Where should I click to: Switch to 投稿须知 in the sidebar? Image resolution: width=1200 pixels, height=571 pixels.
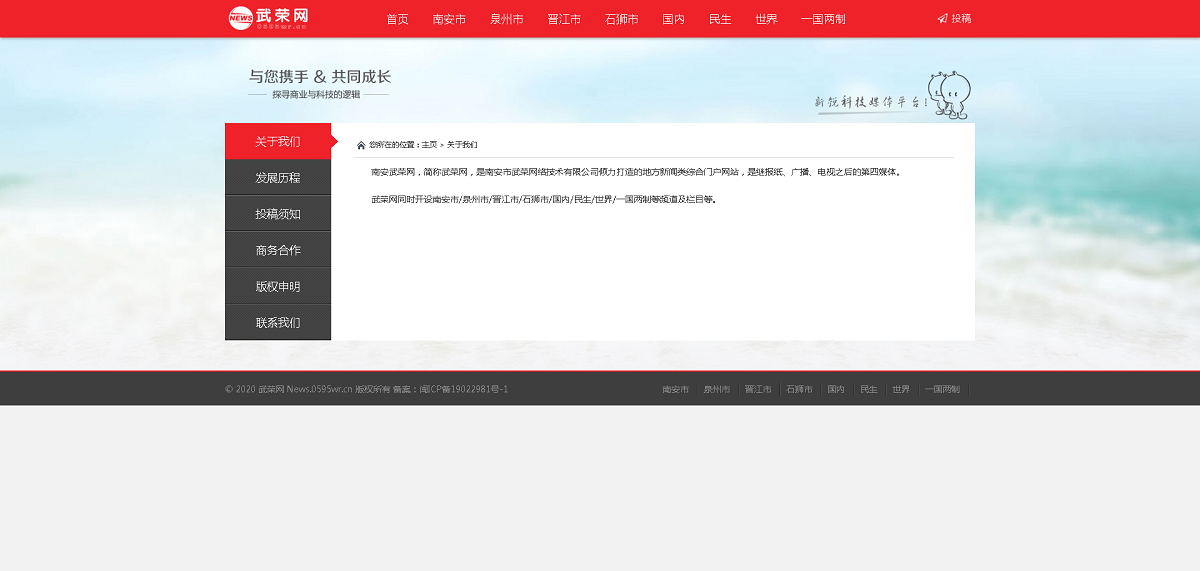pyautogui.click(x=277, y=214)
